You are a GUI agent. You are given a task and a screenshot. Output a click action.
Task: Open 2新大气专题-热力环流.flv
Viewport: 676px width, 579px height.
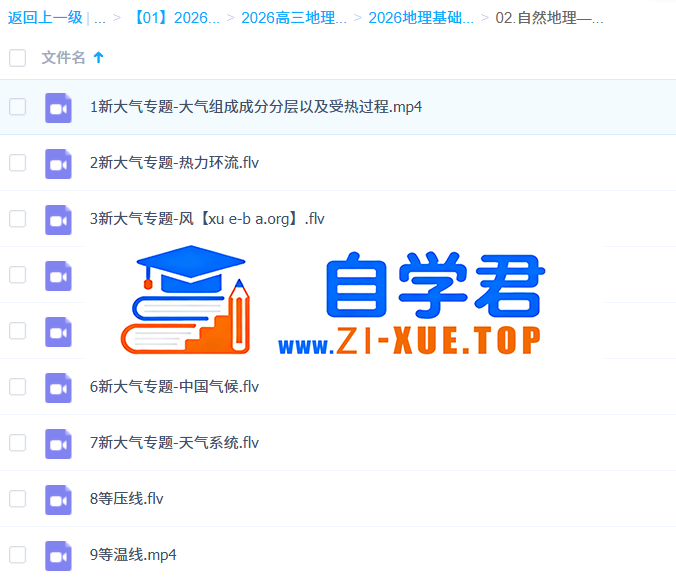coord(174,163)
